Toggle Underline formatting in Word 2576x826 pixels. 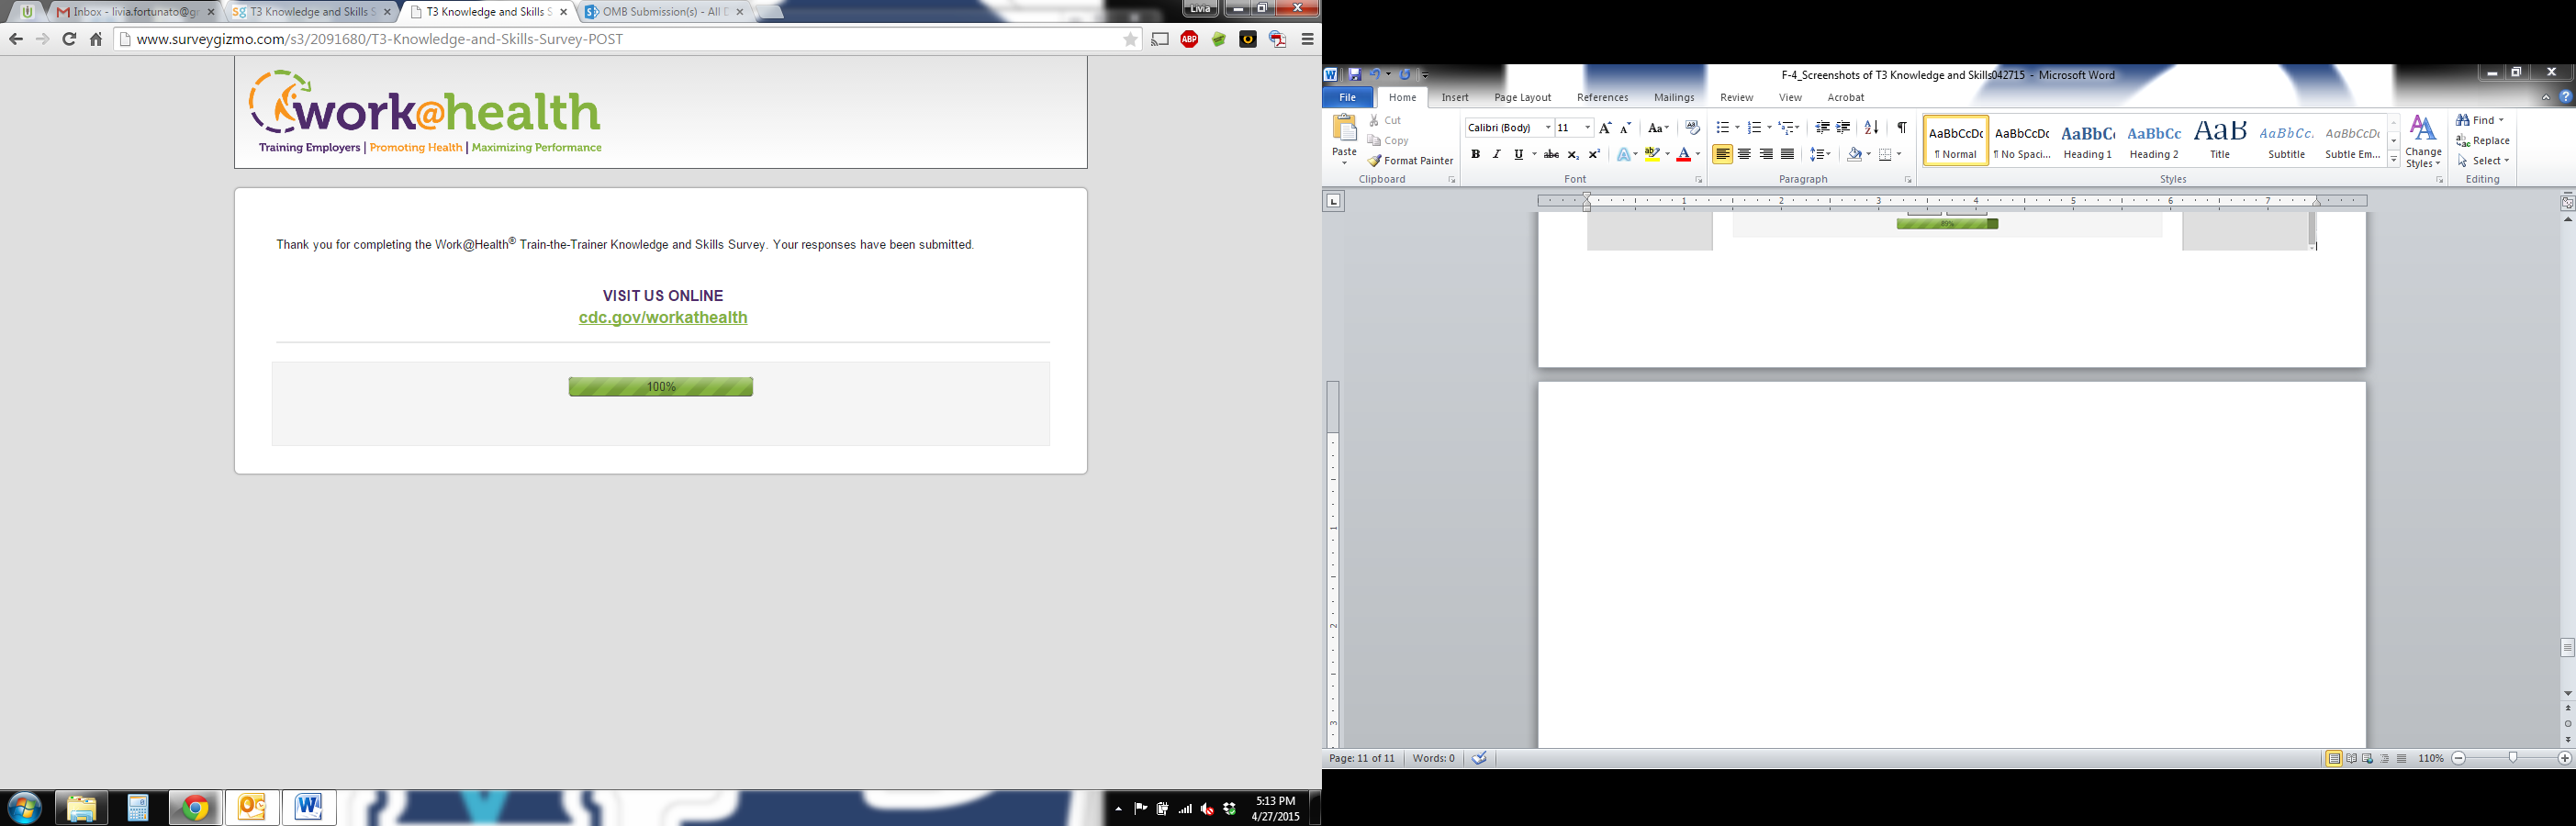[x=1518, y=154]
